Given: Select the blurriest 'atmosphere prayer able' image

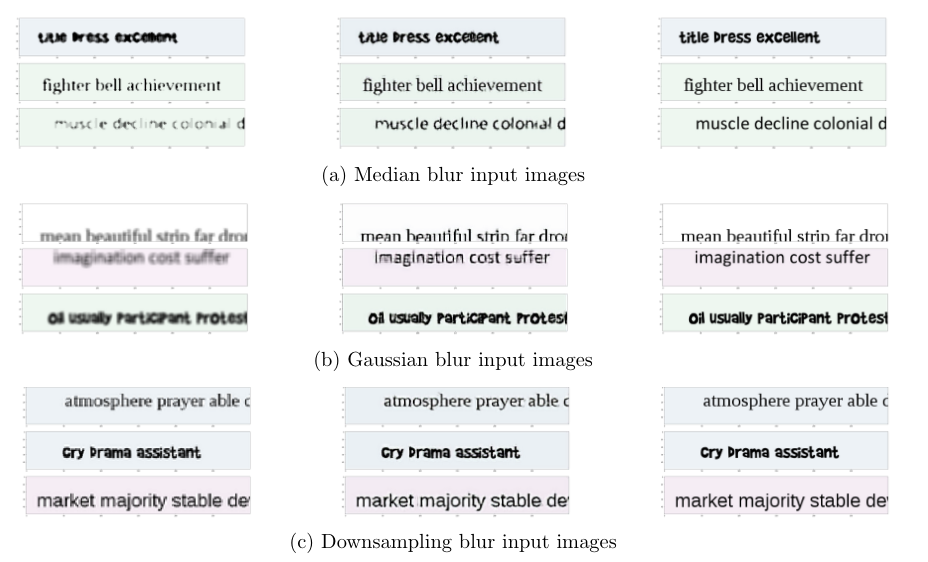Looking at the screenshot, I should click(x=138, y=406).
